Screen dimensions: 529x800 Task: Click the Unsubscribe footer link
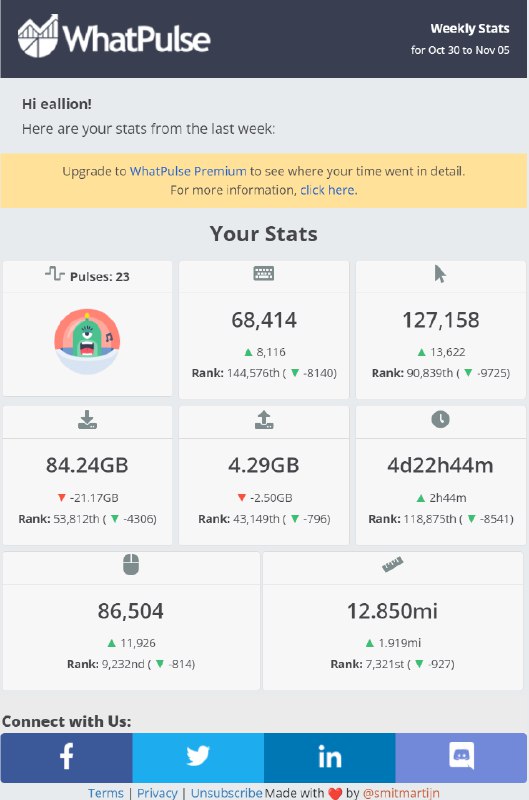click(x=226, y=793)
